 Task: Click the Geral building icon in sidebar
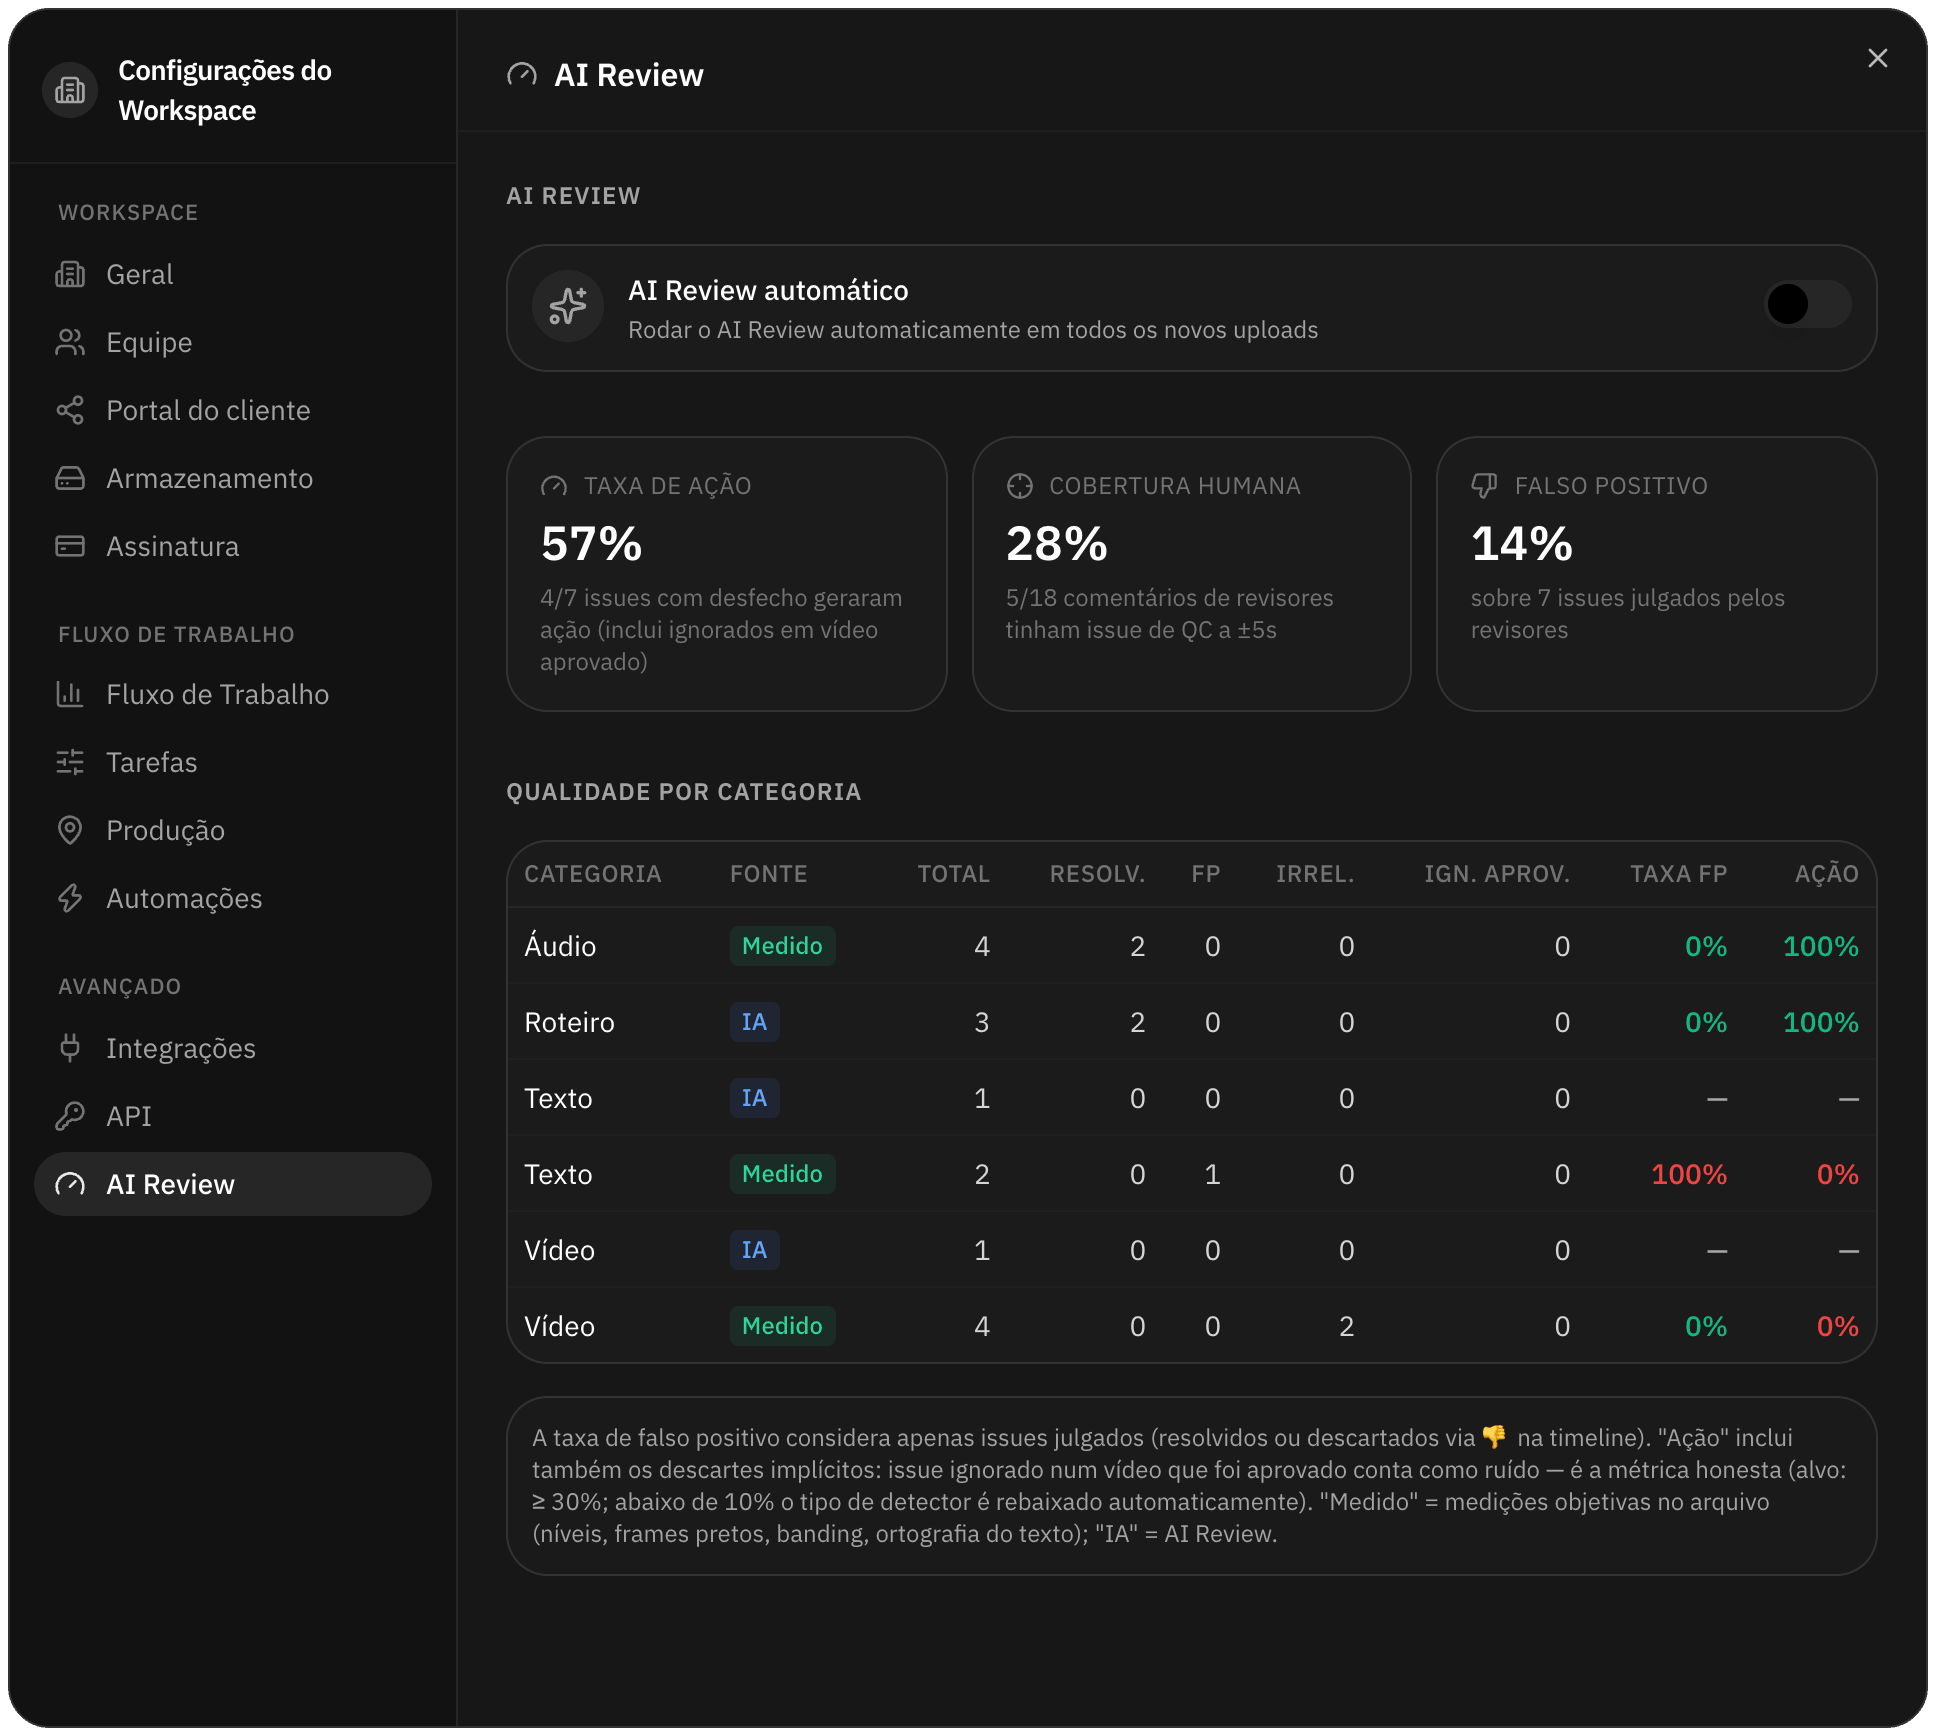(70, 274)
